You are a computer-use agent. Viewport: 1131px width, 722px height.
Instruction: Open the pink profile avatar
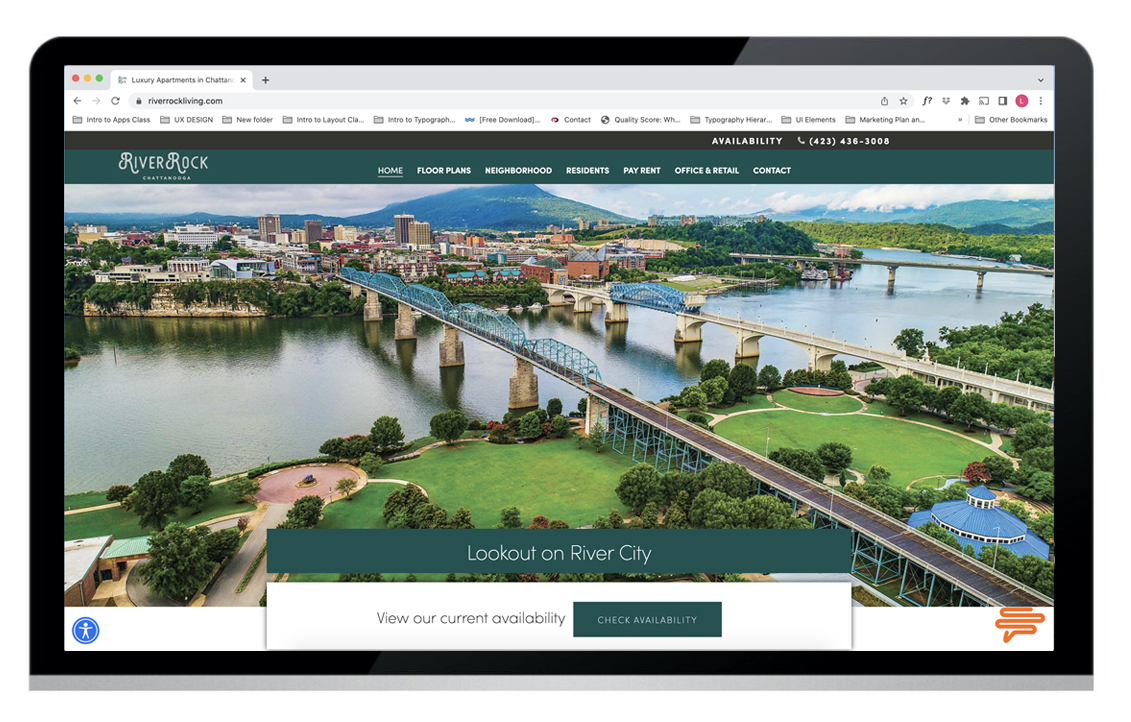click(1021, 101)
